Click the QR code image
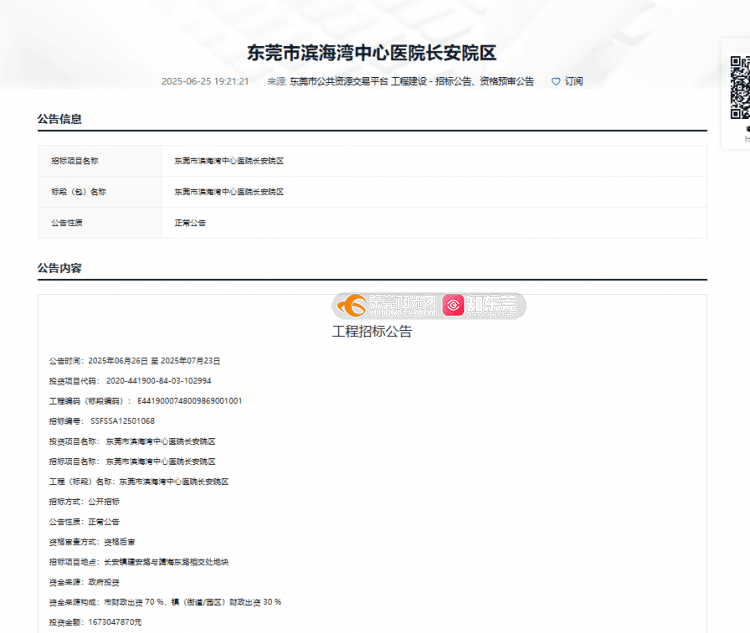Image resolution: width=750 pixels, height=633 pixels. click(x=740, y=88)
